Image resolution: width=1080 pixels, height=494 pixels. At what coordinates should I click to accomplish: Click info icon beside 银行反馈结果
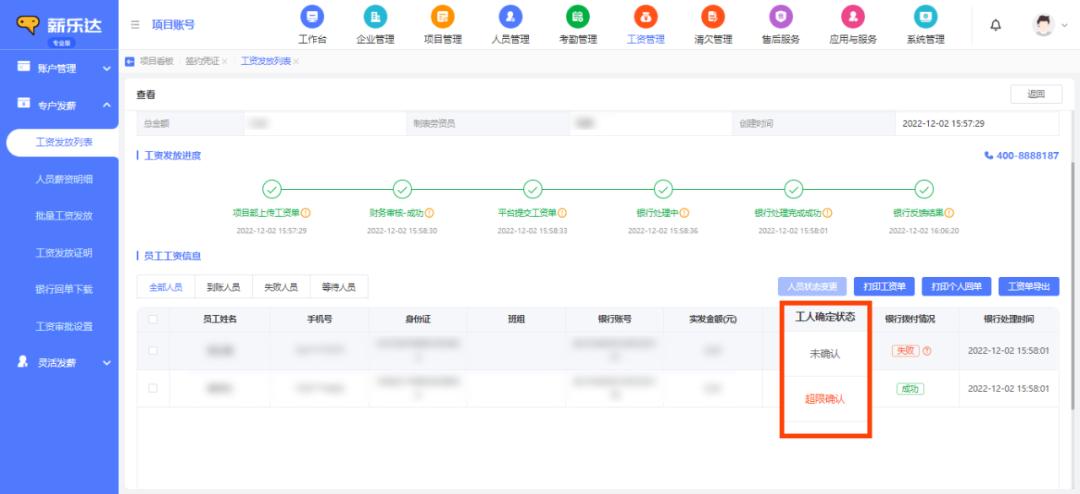(950, 214)
